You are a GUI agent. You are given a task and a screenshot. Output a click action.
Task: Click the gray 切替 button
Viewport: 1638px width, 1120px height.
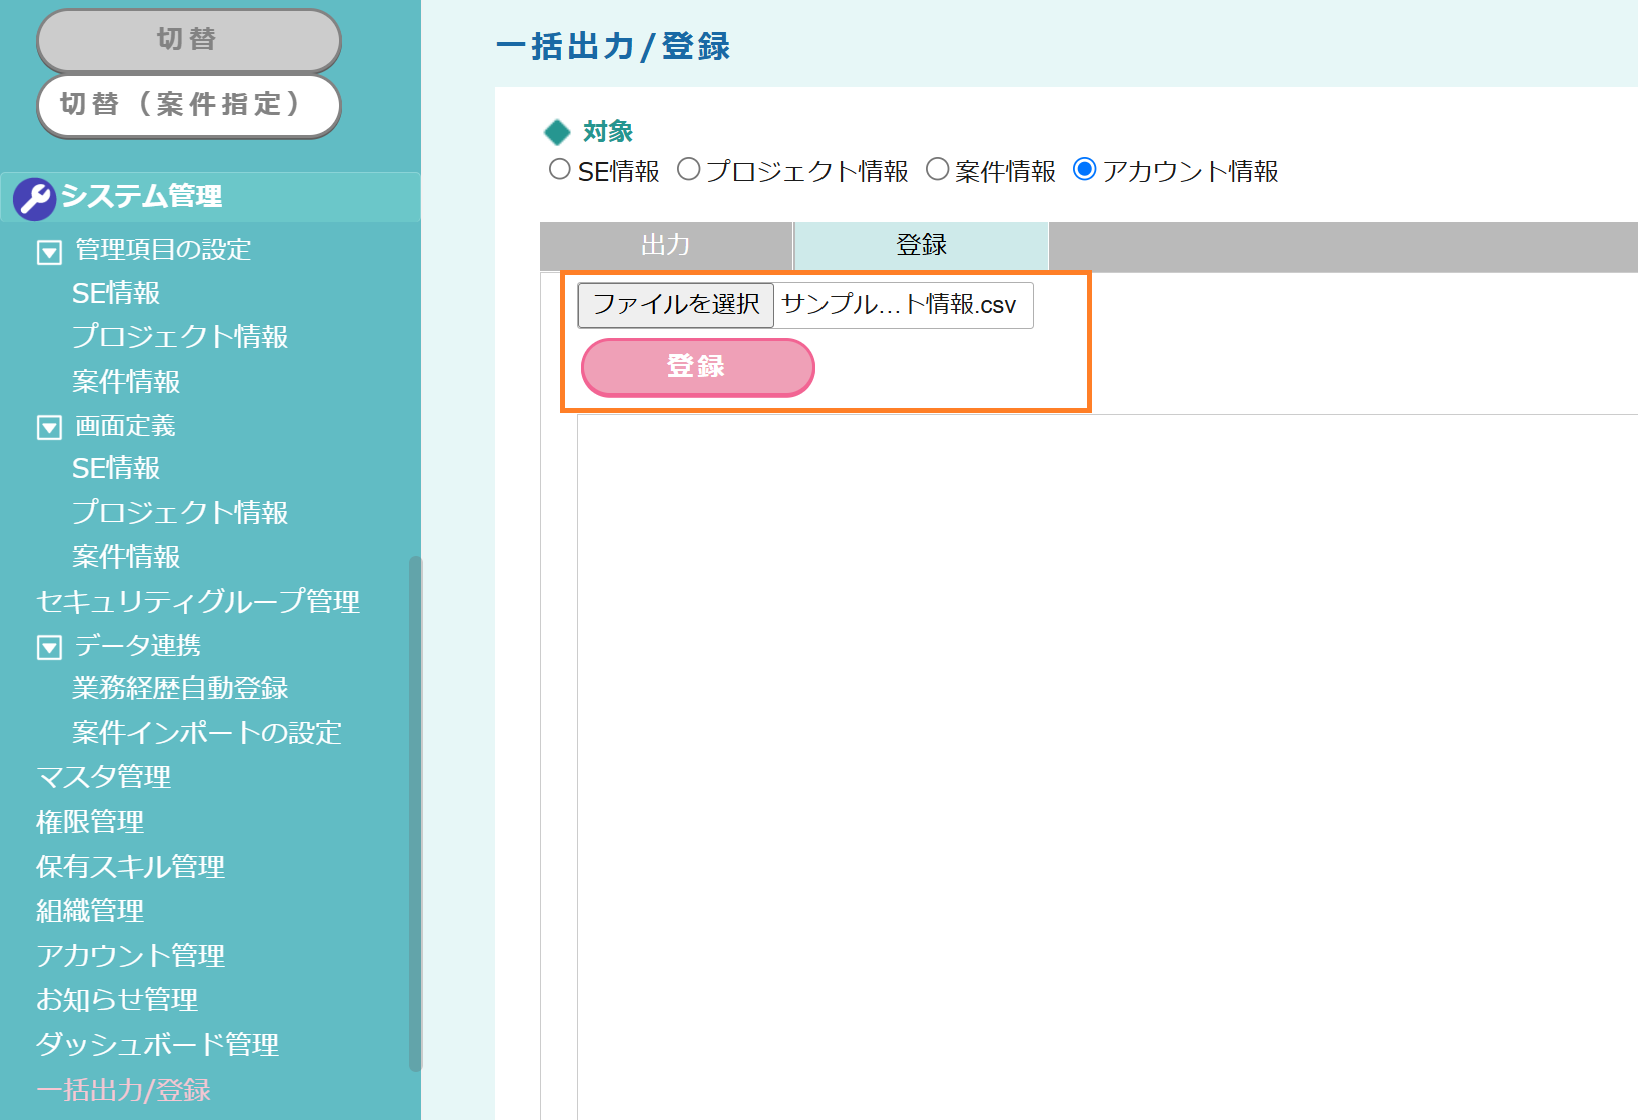[188, 40]
